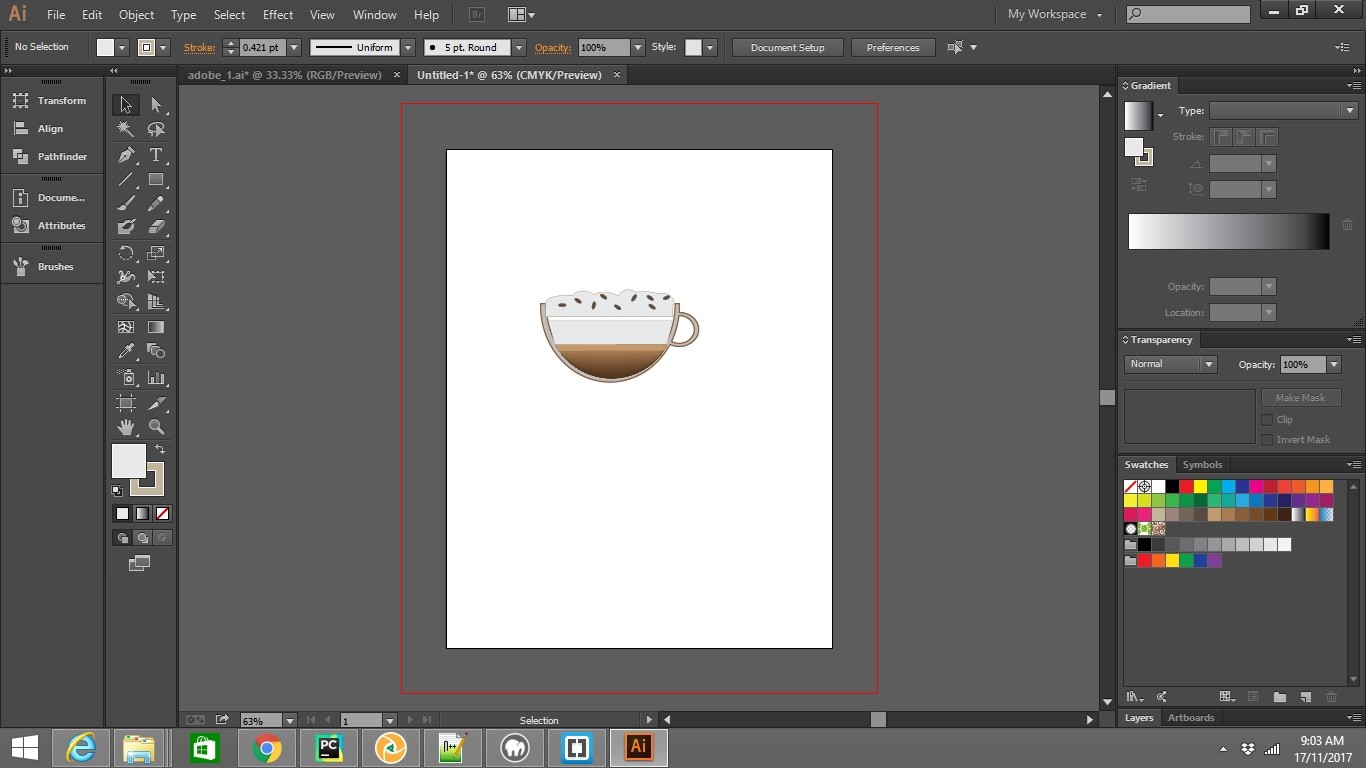The width and height of the screenshot is (1366, 768).
Task: Open the stroke weight dropdown
Action: click(x=294, y=47)
